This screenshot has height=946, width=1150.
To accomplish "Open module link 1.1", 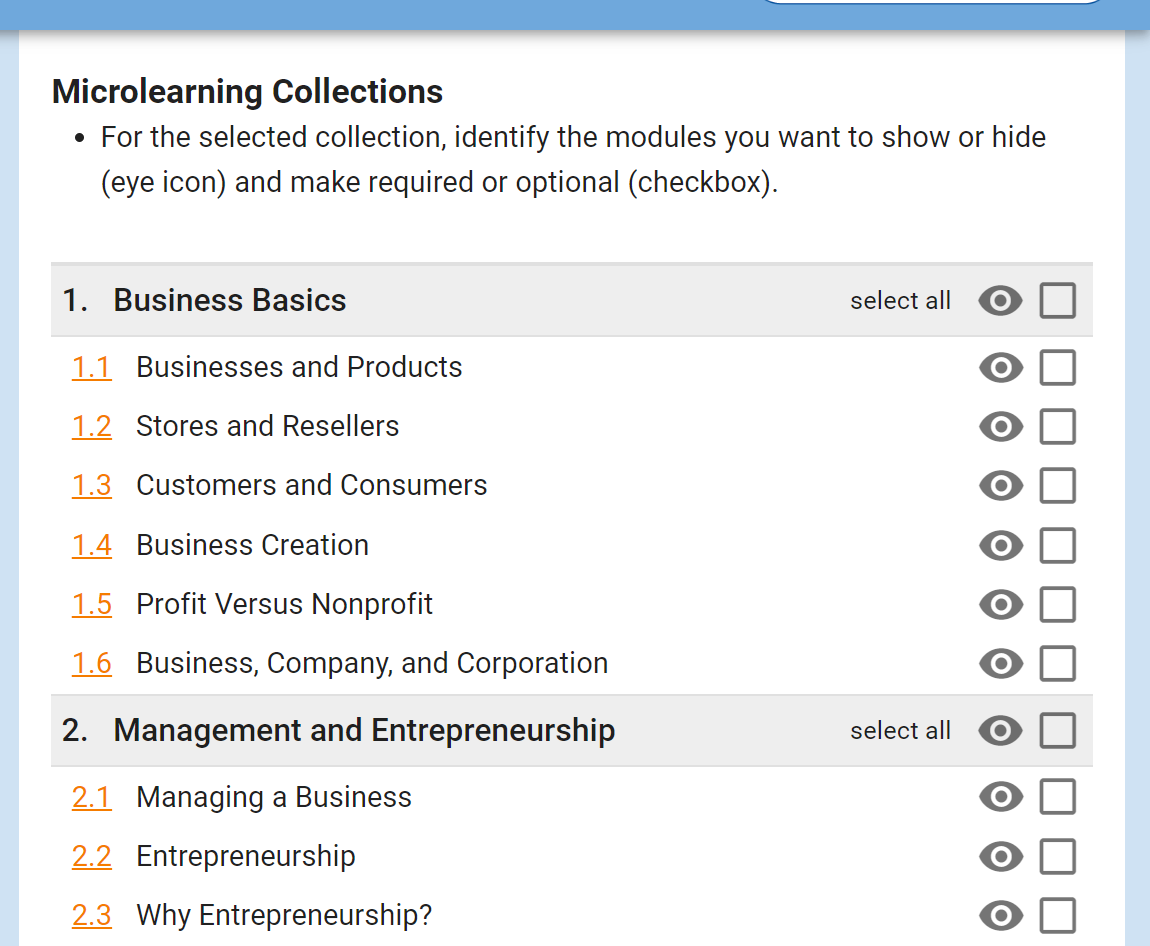I will click(x=92, y=367).
